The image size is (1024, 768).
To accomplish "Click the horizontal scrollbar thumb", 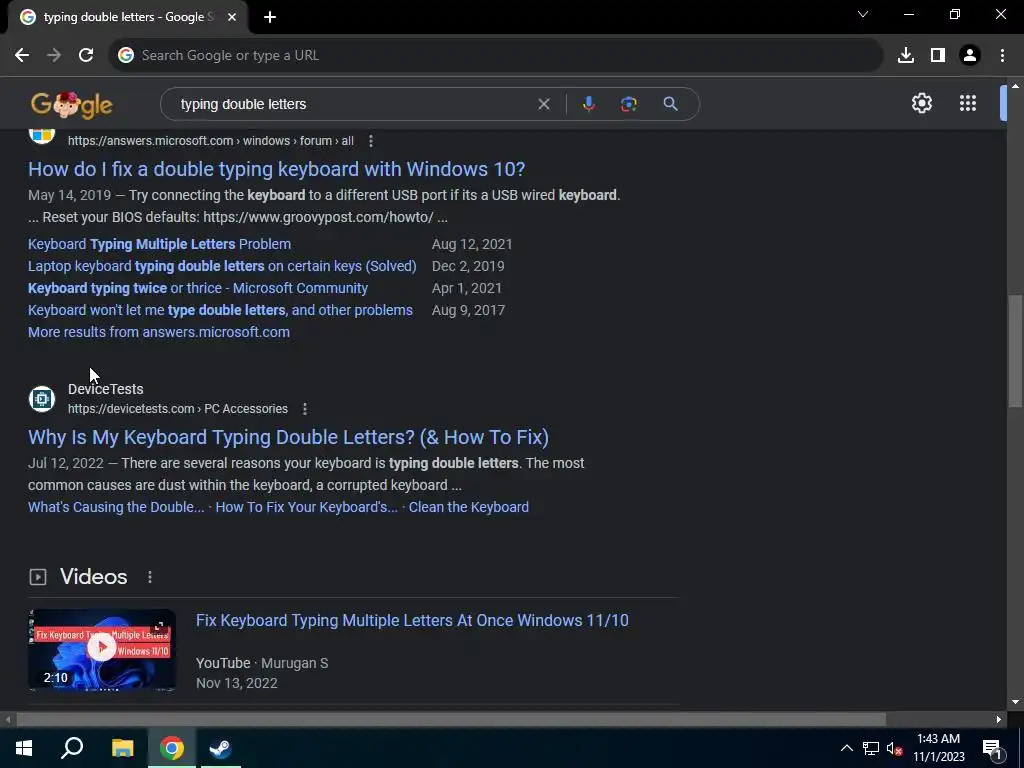I will (x=451, y=720).
